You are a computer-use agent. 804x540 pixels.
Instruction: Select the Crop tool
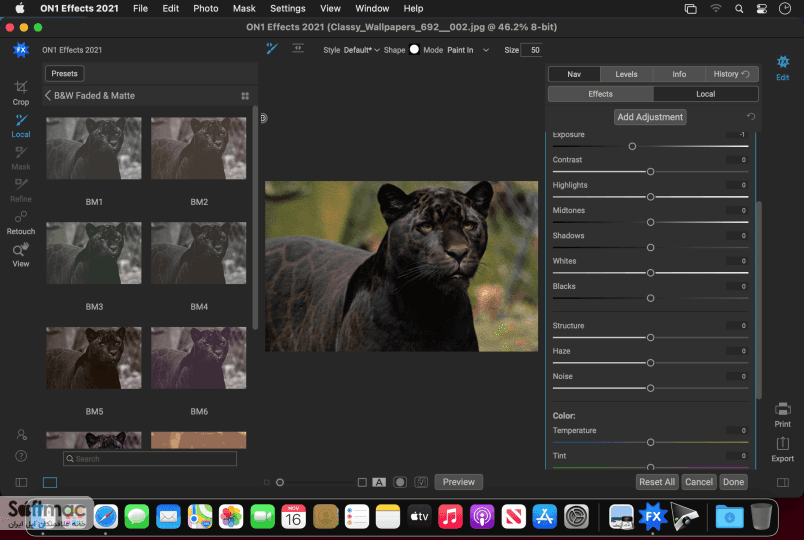click(21, 93)
